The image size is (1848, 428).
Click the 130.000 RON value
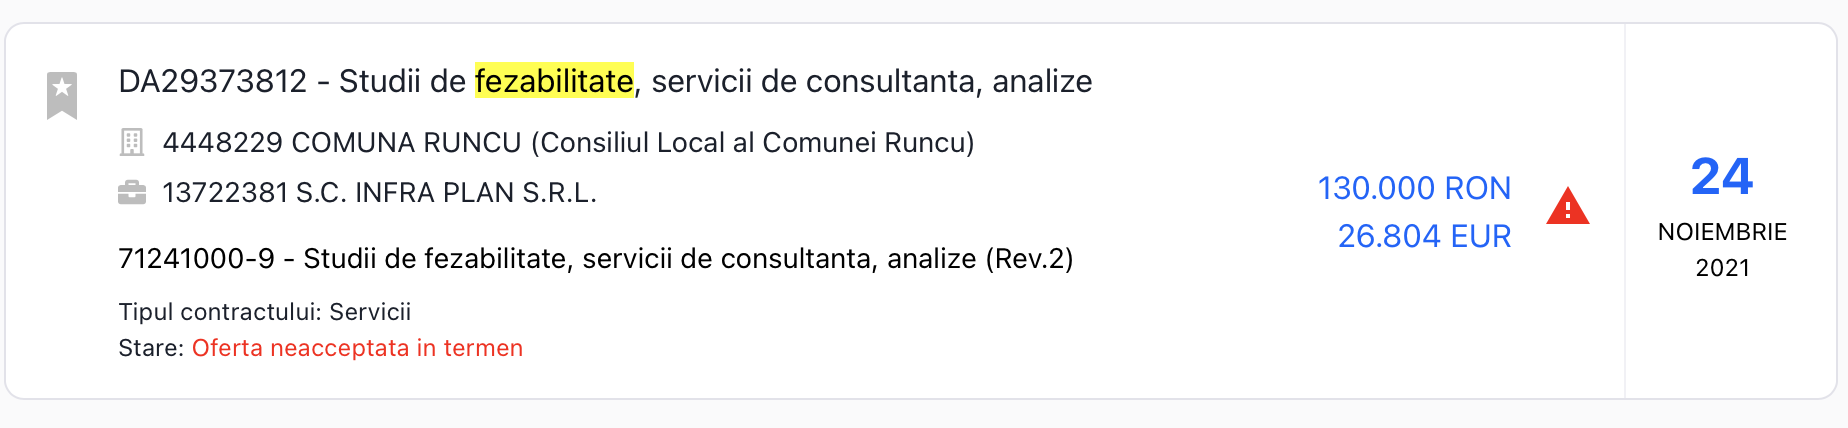click(x=1414, y=188)
